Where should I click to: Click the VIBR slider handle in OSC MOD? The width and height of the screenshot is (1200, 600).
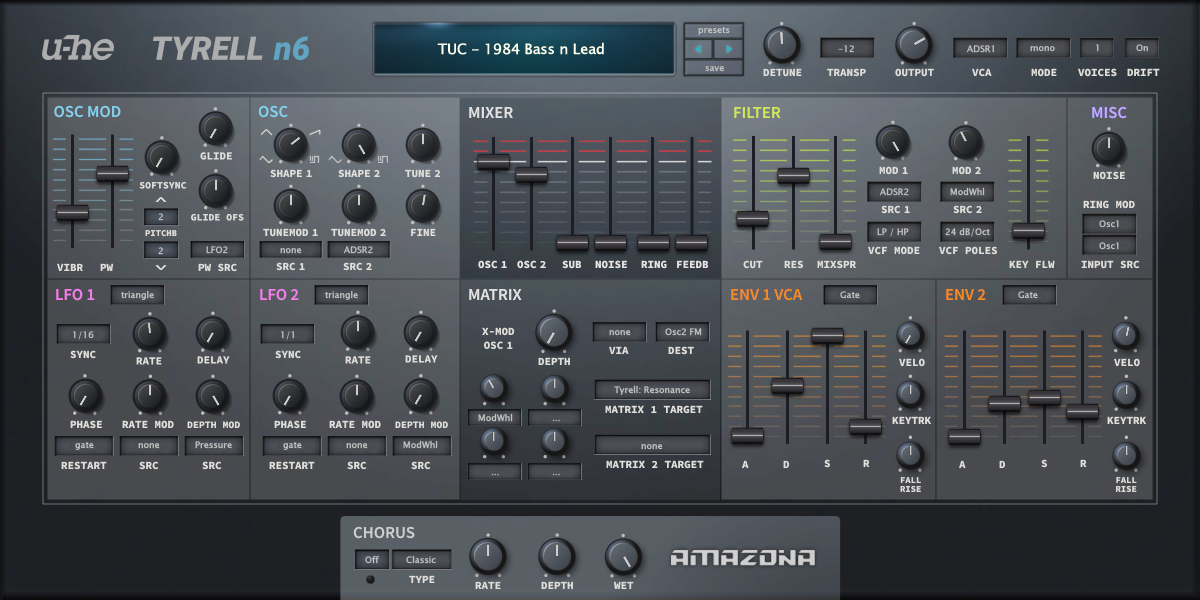pyautogui.click(x=72, y=213)
